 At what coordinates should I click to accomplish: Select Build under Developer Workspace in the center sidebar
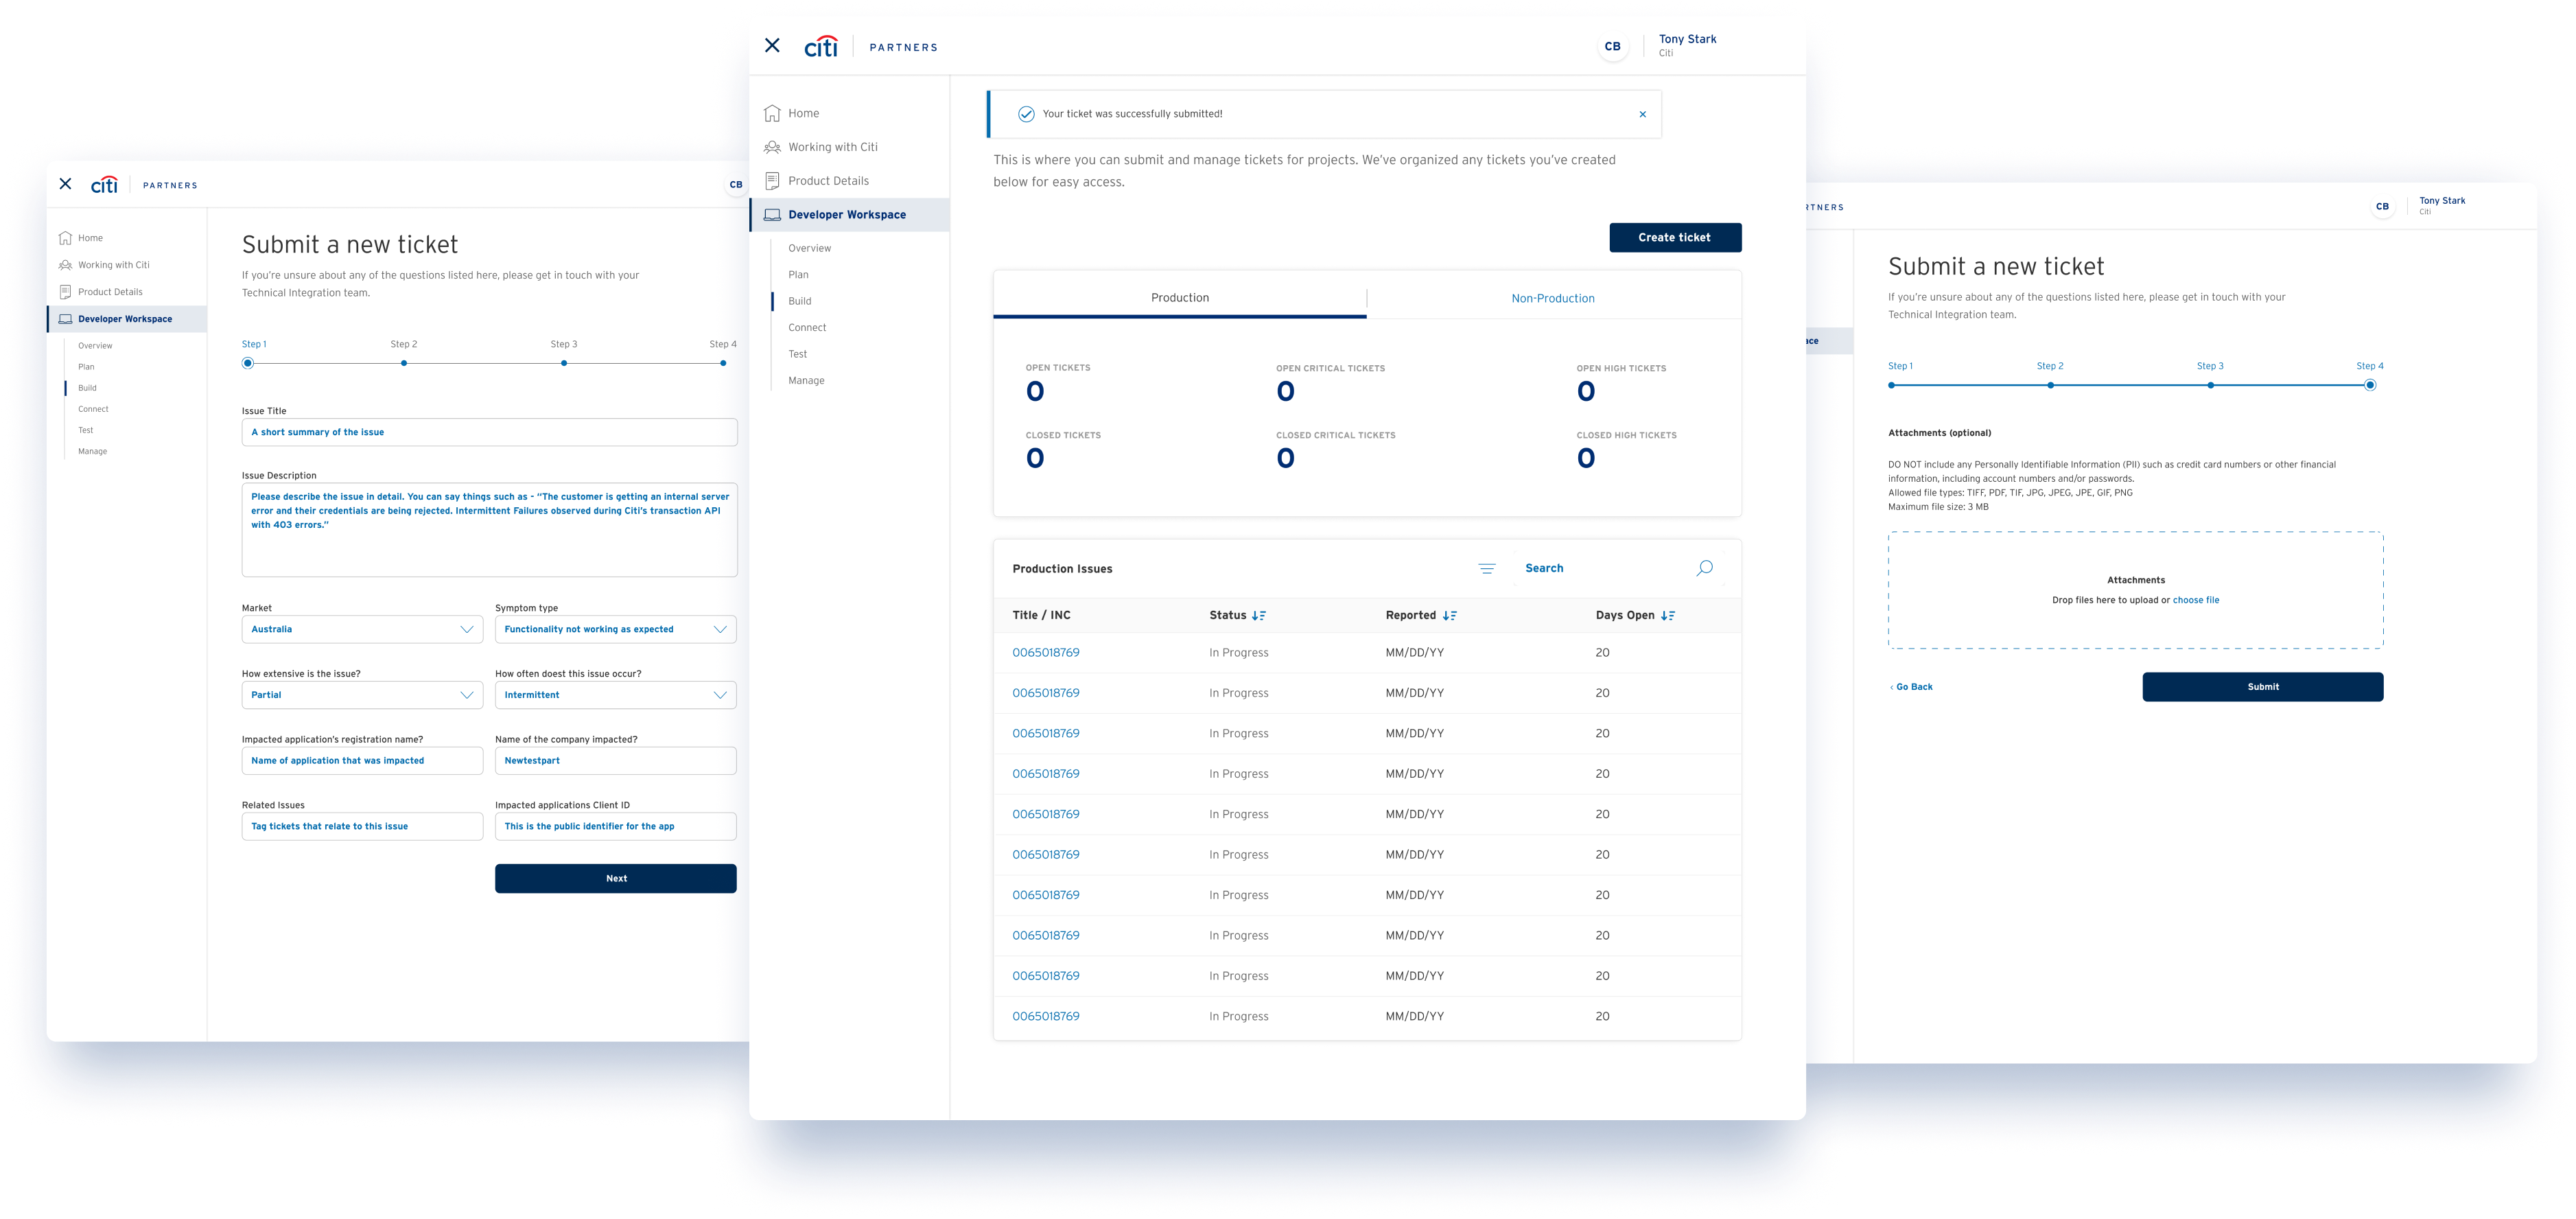click(799, 301)
